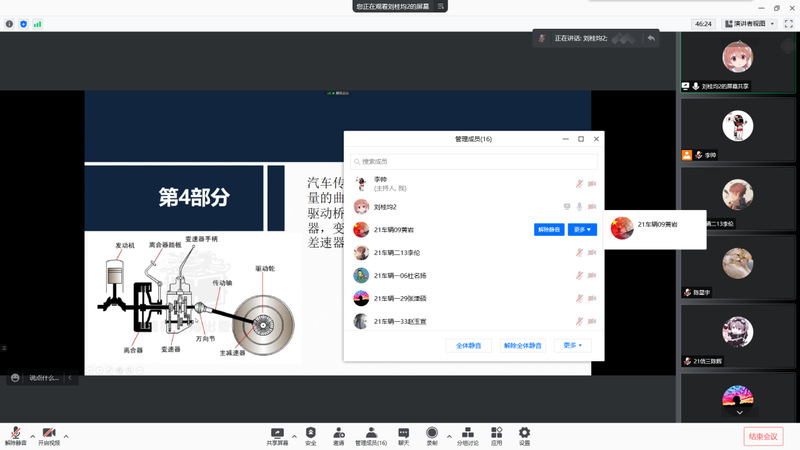Toggle 解除静音 microphone in bottom toolbar
The width and height of the screenshot is (800, 450).
tap(16, 434)
